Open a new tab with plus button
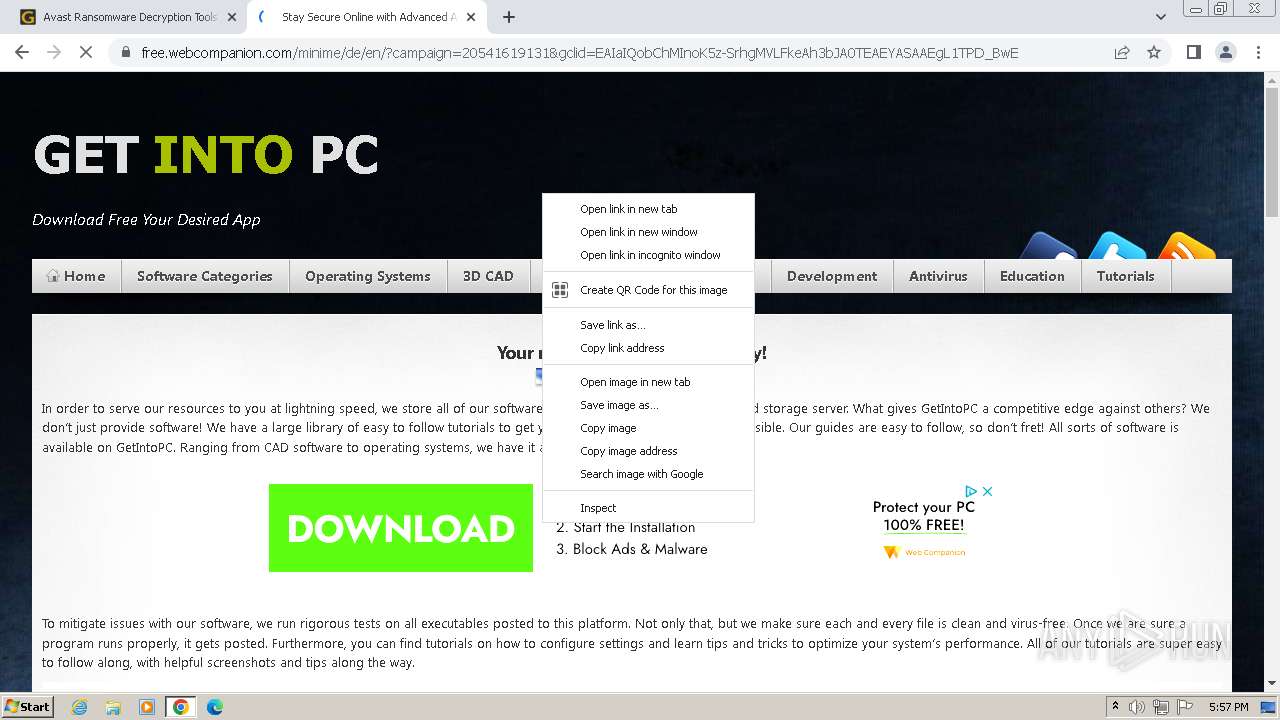Screen dimensions: 1280x720 pos(508,17)
